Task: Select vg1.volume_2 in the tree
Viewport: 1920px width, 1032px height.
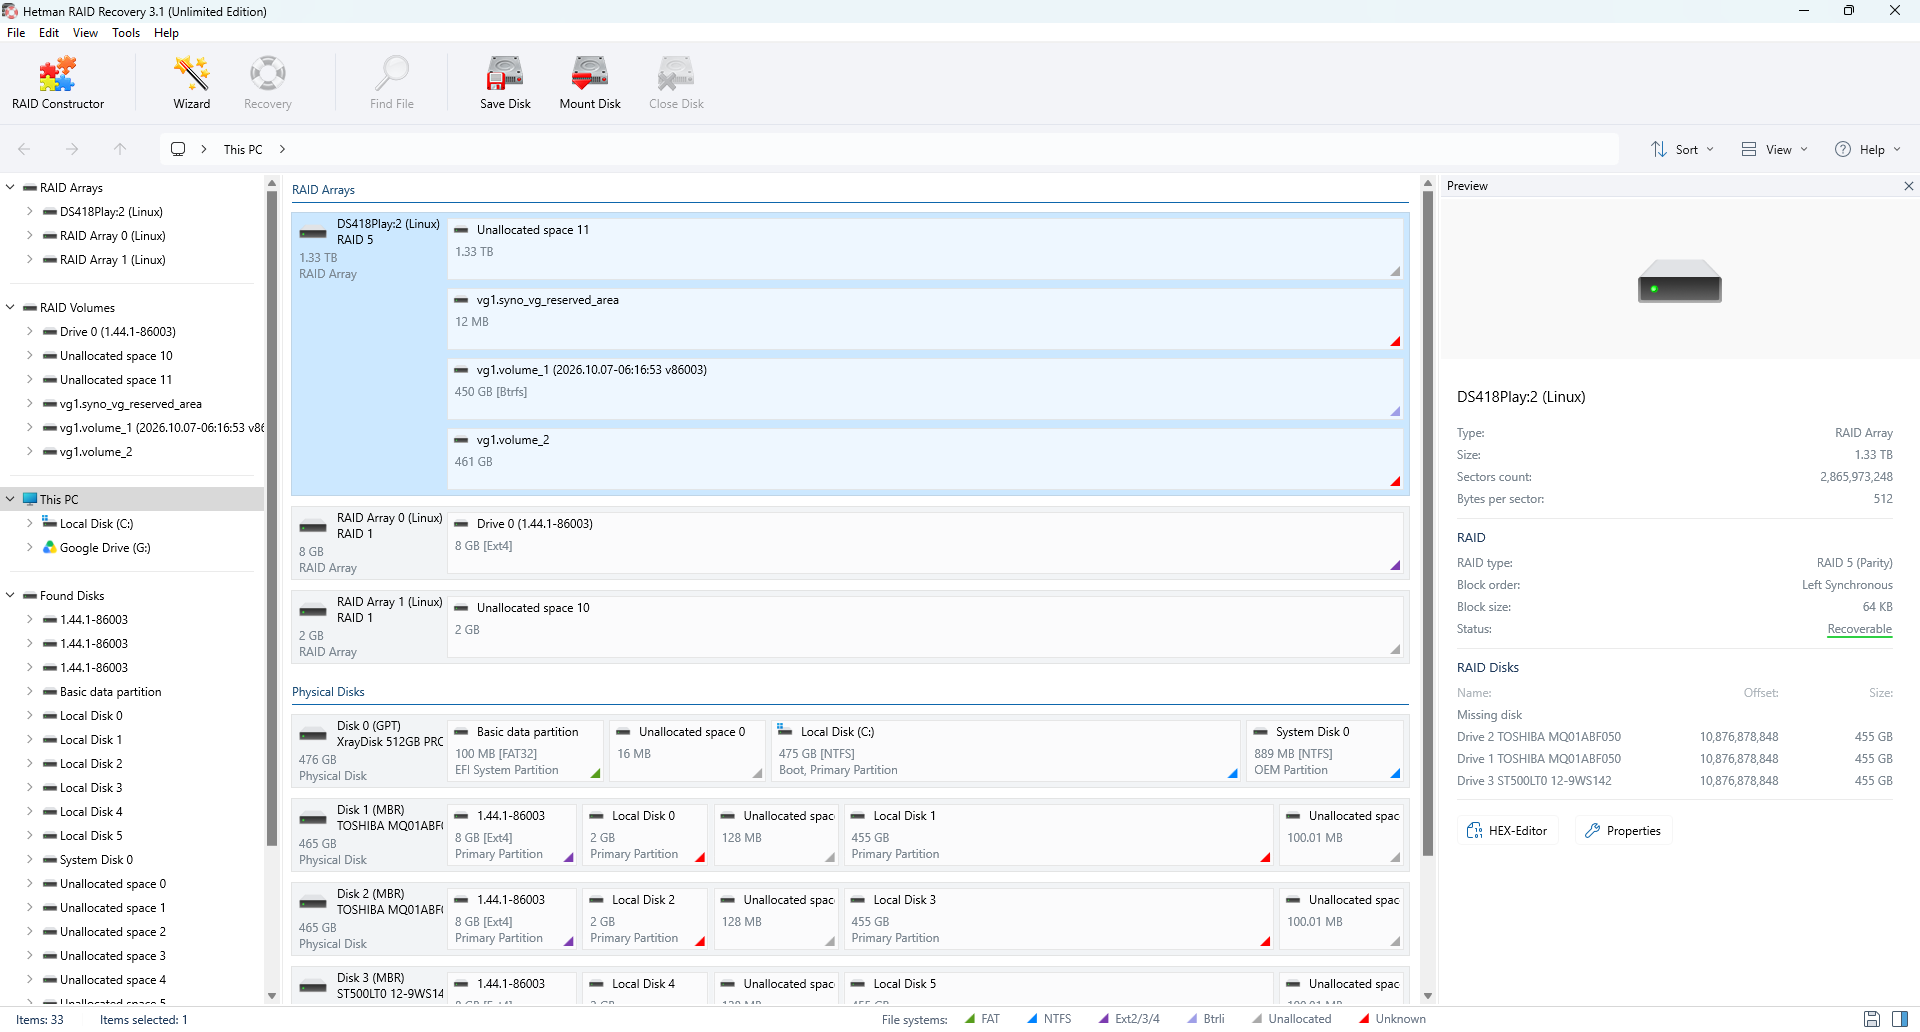Action: 95,451
